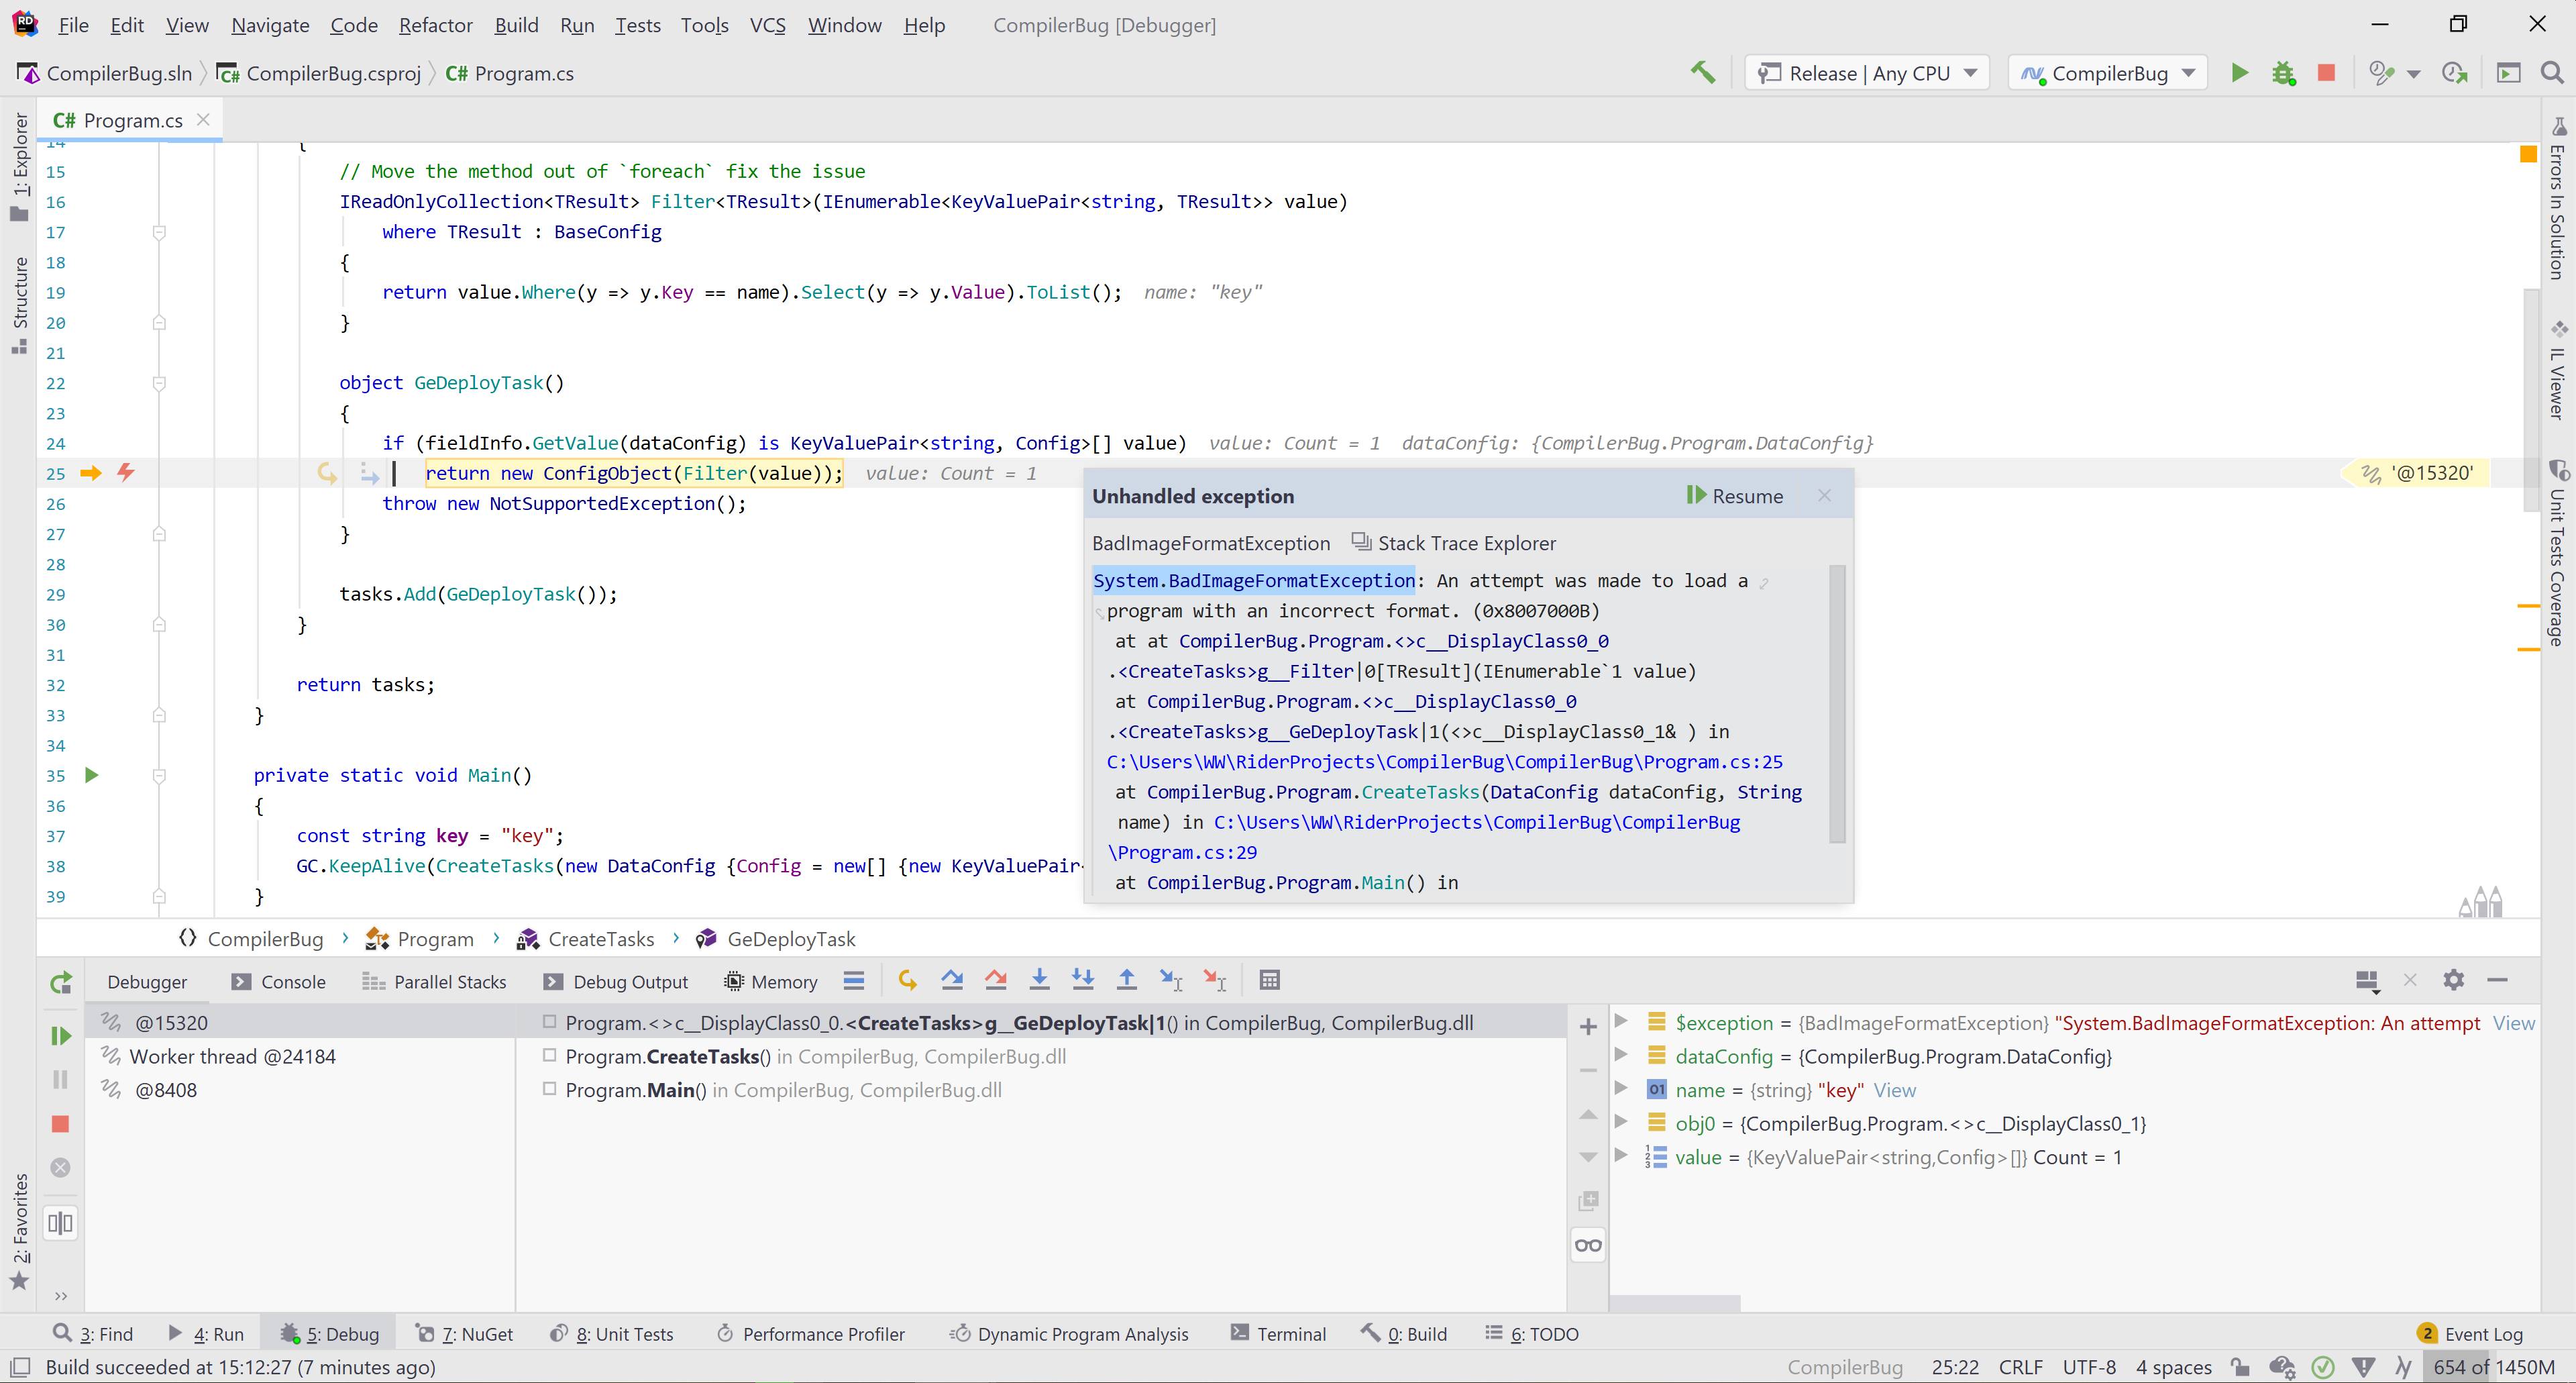Expand the $exception variable node

1621,1022
